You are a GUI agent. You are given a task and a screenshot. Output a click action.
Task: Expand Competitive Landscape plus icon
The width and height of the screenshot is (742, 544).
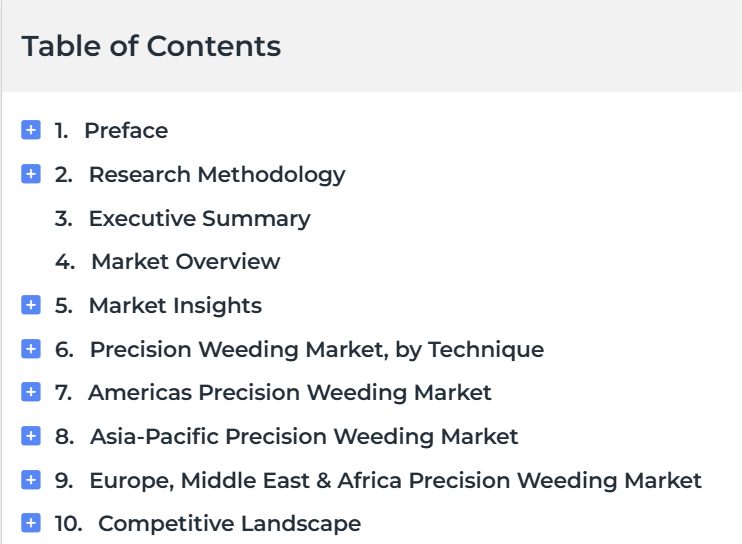[x=31, y=523]
